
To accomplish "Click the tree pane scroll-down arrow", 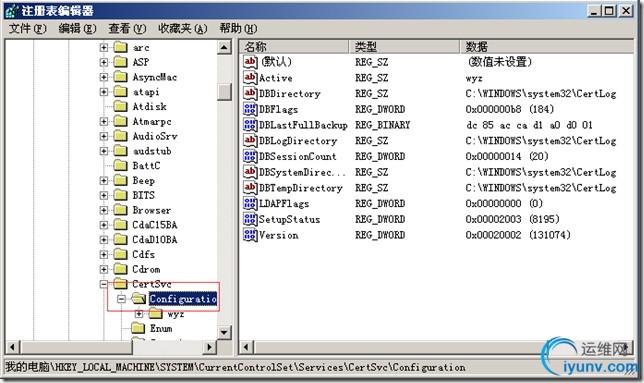I will [x=224, y=332].
